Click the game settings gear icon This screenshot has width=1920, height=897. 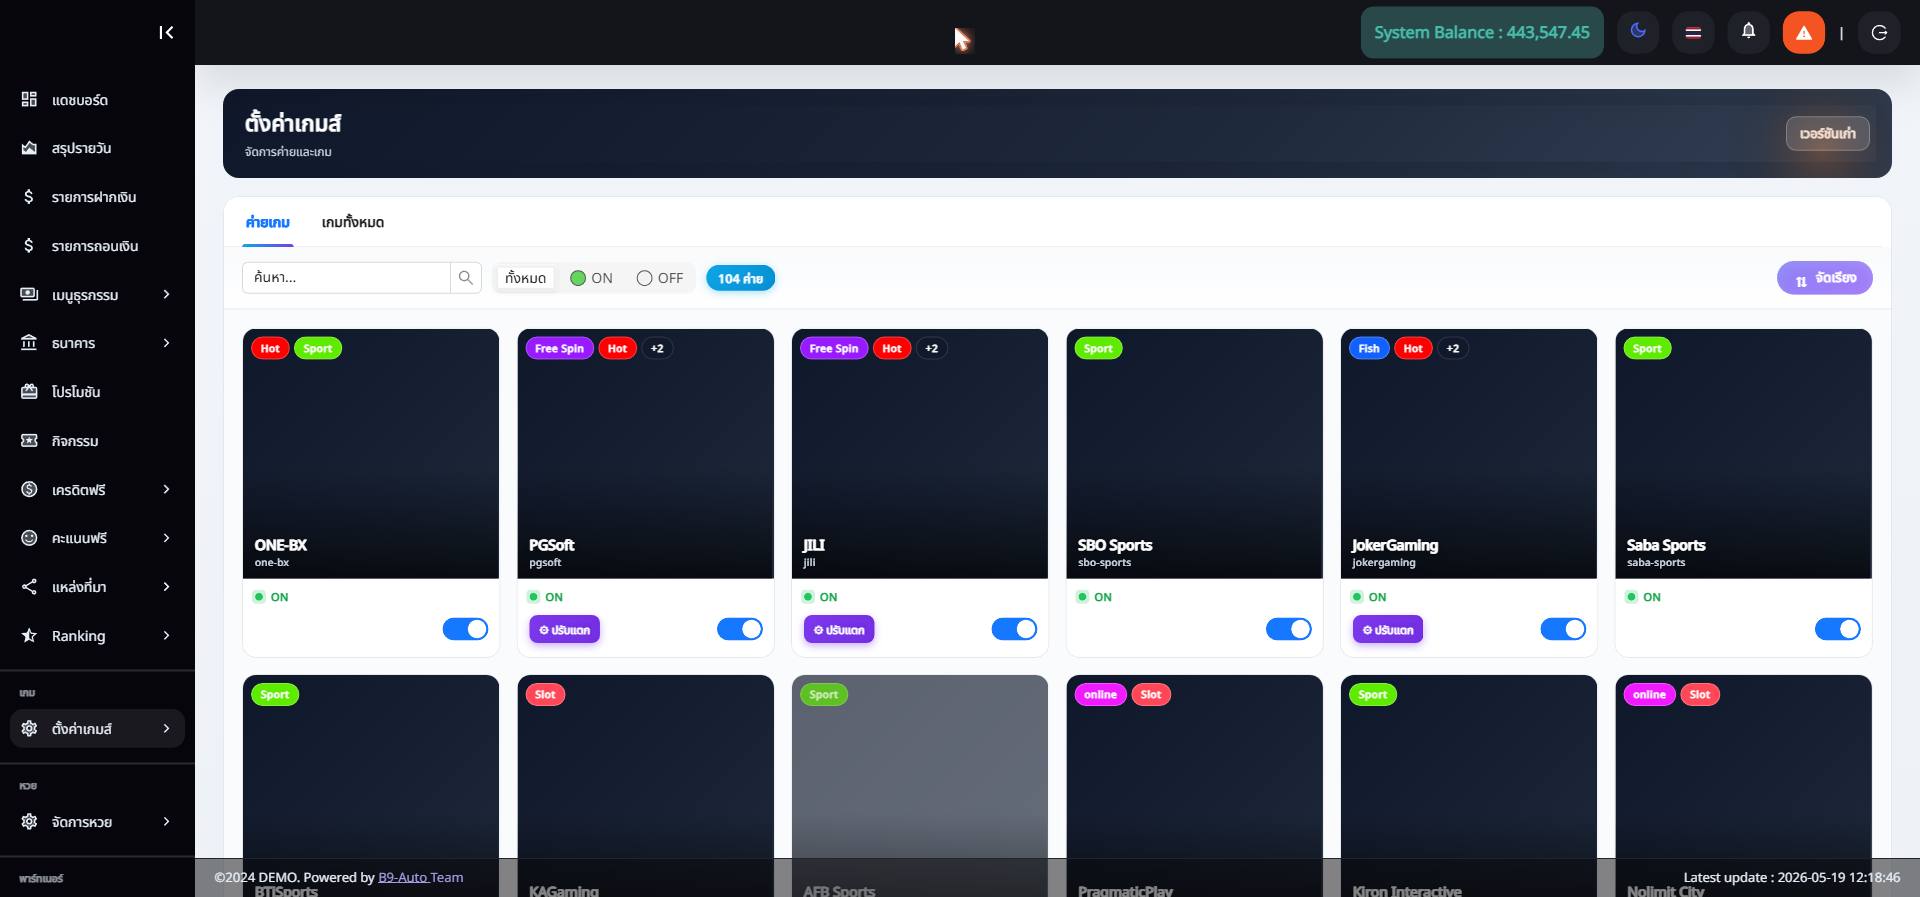29,729
